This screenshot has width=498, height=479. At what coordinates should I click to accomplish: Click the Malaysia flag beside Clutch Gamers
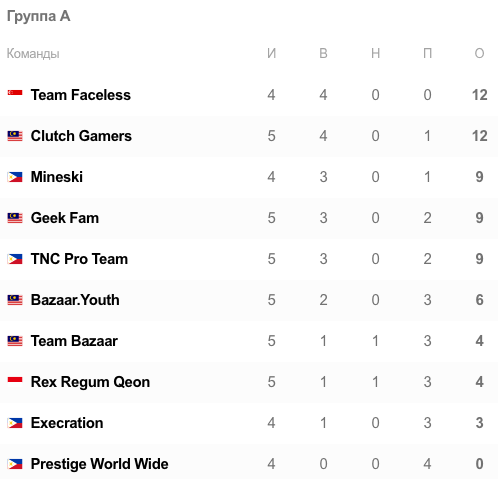pyautogui.click(x=15, y=136)
